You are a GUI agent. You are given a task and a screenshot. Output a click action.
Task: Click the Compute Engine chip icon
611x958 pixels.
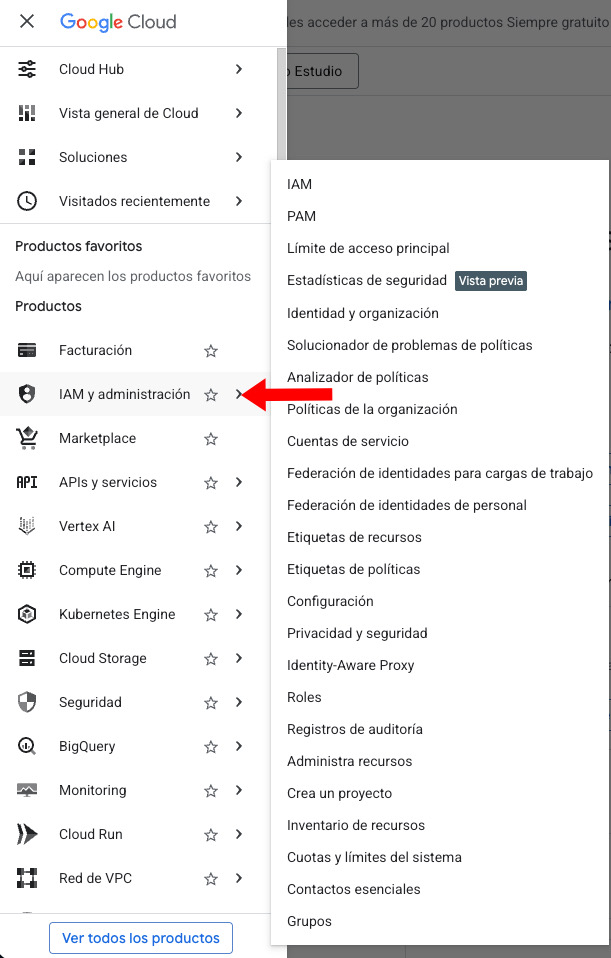[x=27, y=570]
